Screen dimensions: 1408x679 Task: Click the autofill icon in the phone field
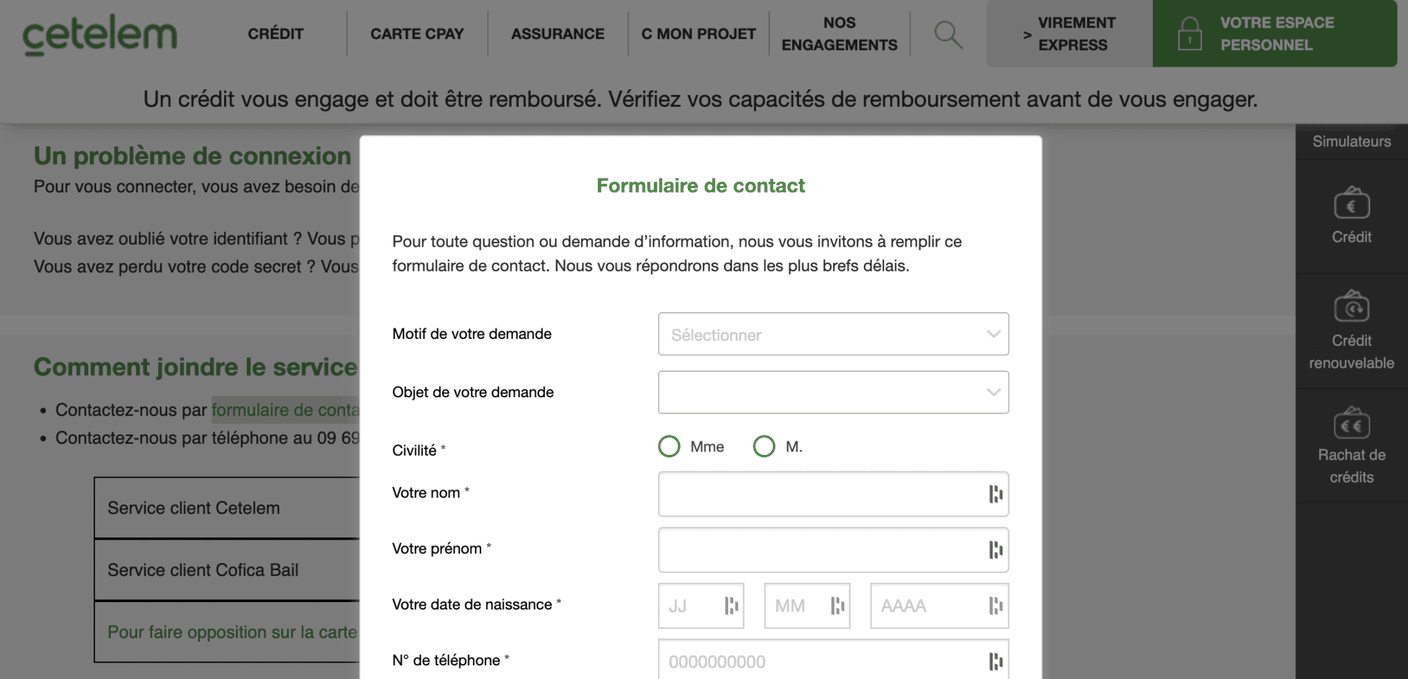[995, 661]
